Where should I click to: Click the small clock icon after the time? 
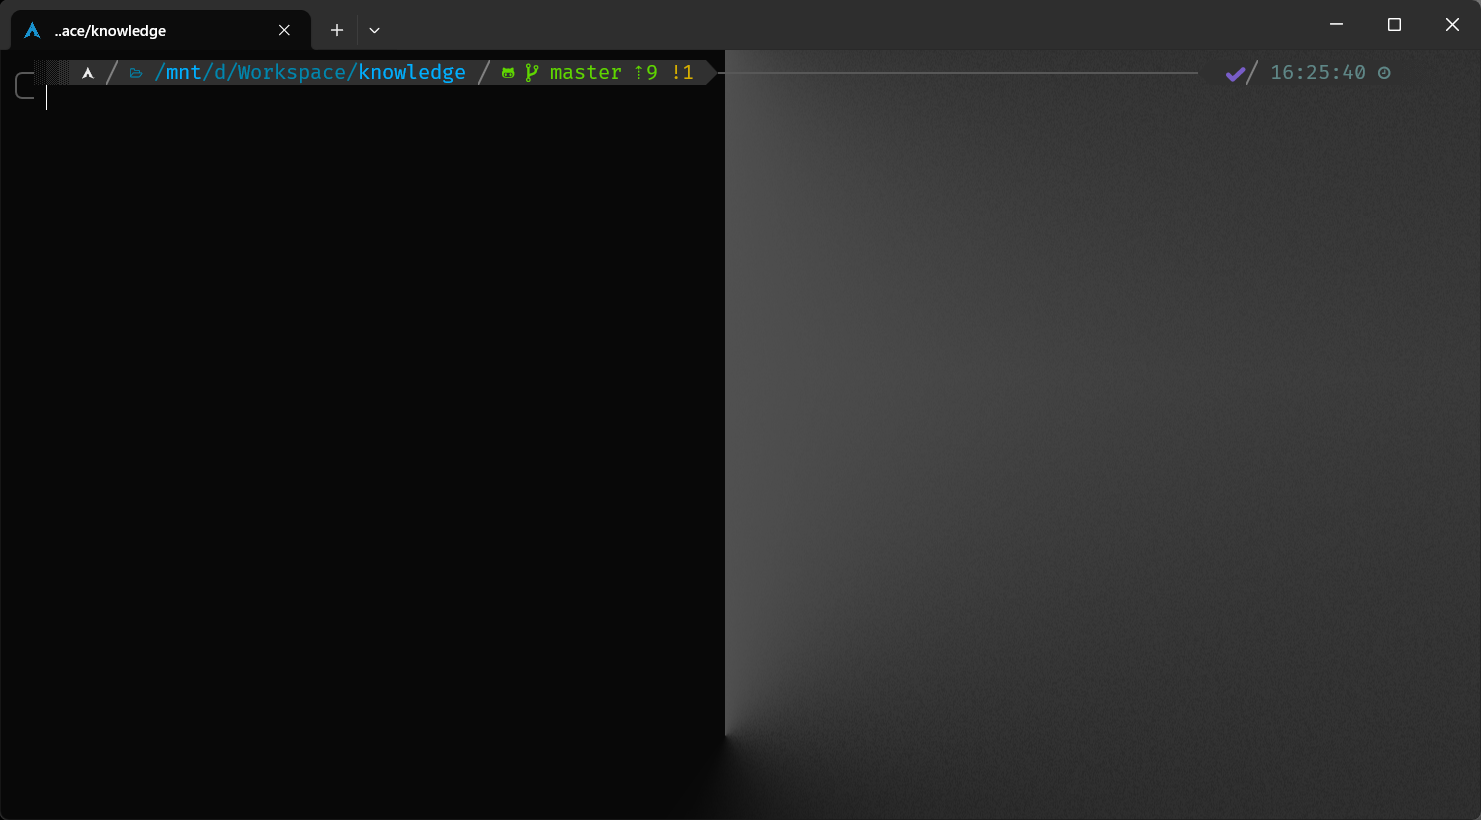1384,73
